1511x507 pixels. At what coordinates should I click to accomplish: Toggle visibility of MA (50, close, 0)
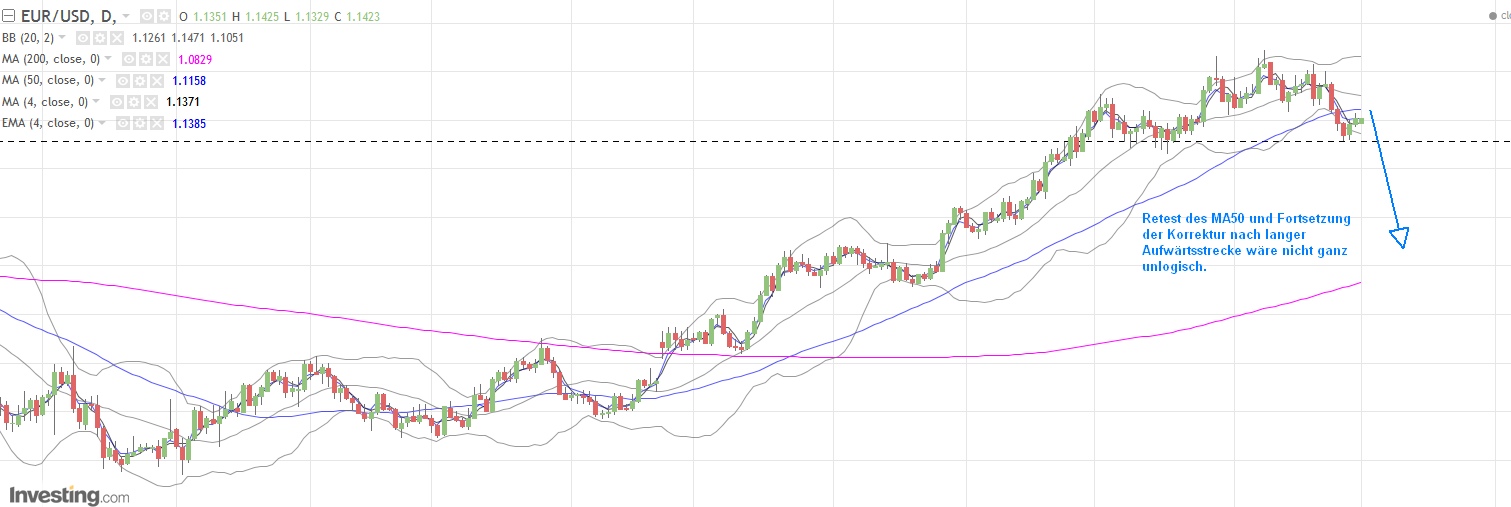tap(120, 80)
